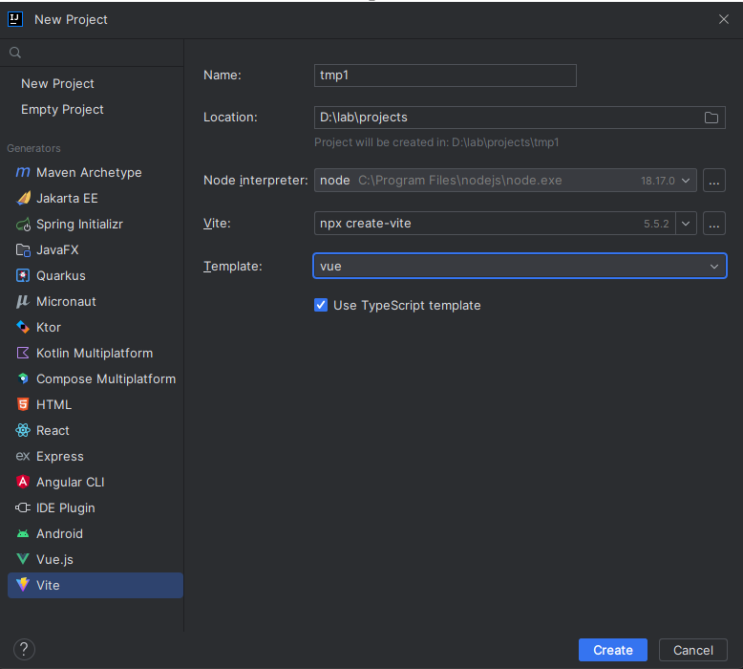Uncheck Use TypeScript template checkbox
This screenshot has width=743, height=669.
point(321,305)
